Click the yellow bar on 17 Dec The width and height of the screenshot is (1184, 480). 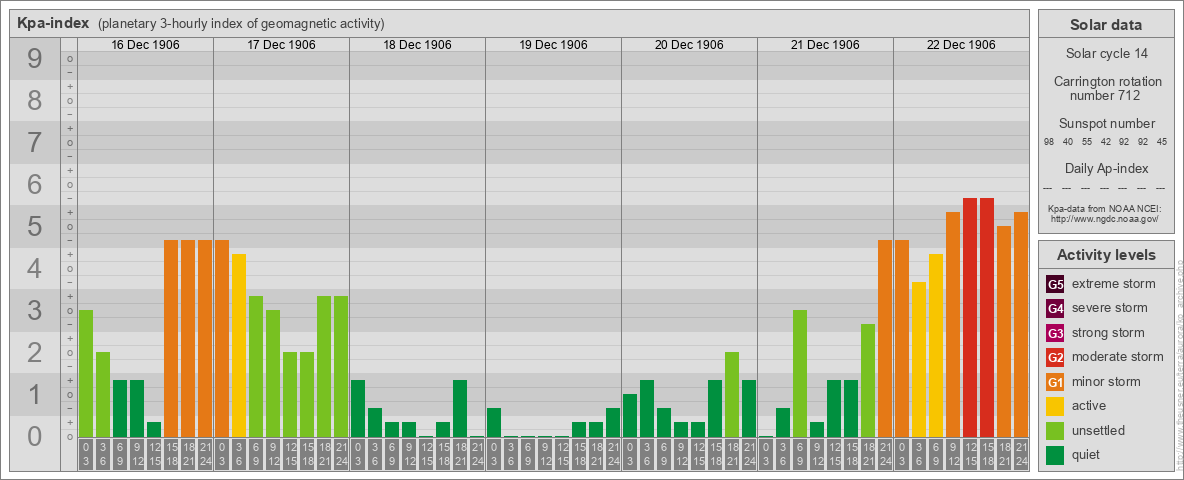point(239,345)
